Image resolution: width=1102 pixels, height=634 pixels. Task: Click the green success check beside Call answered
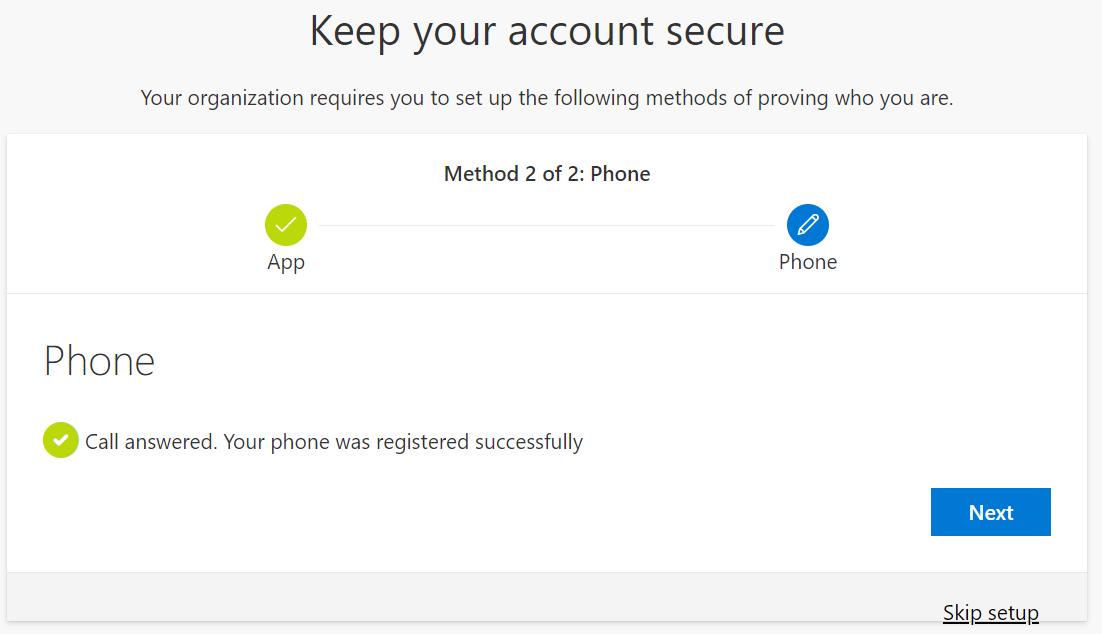click(x=61, y=440)
